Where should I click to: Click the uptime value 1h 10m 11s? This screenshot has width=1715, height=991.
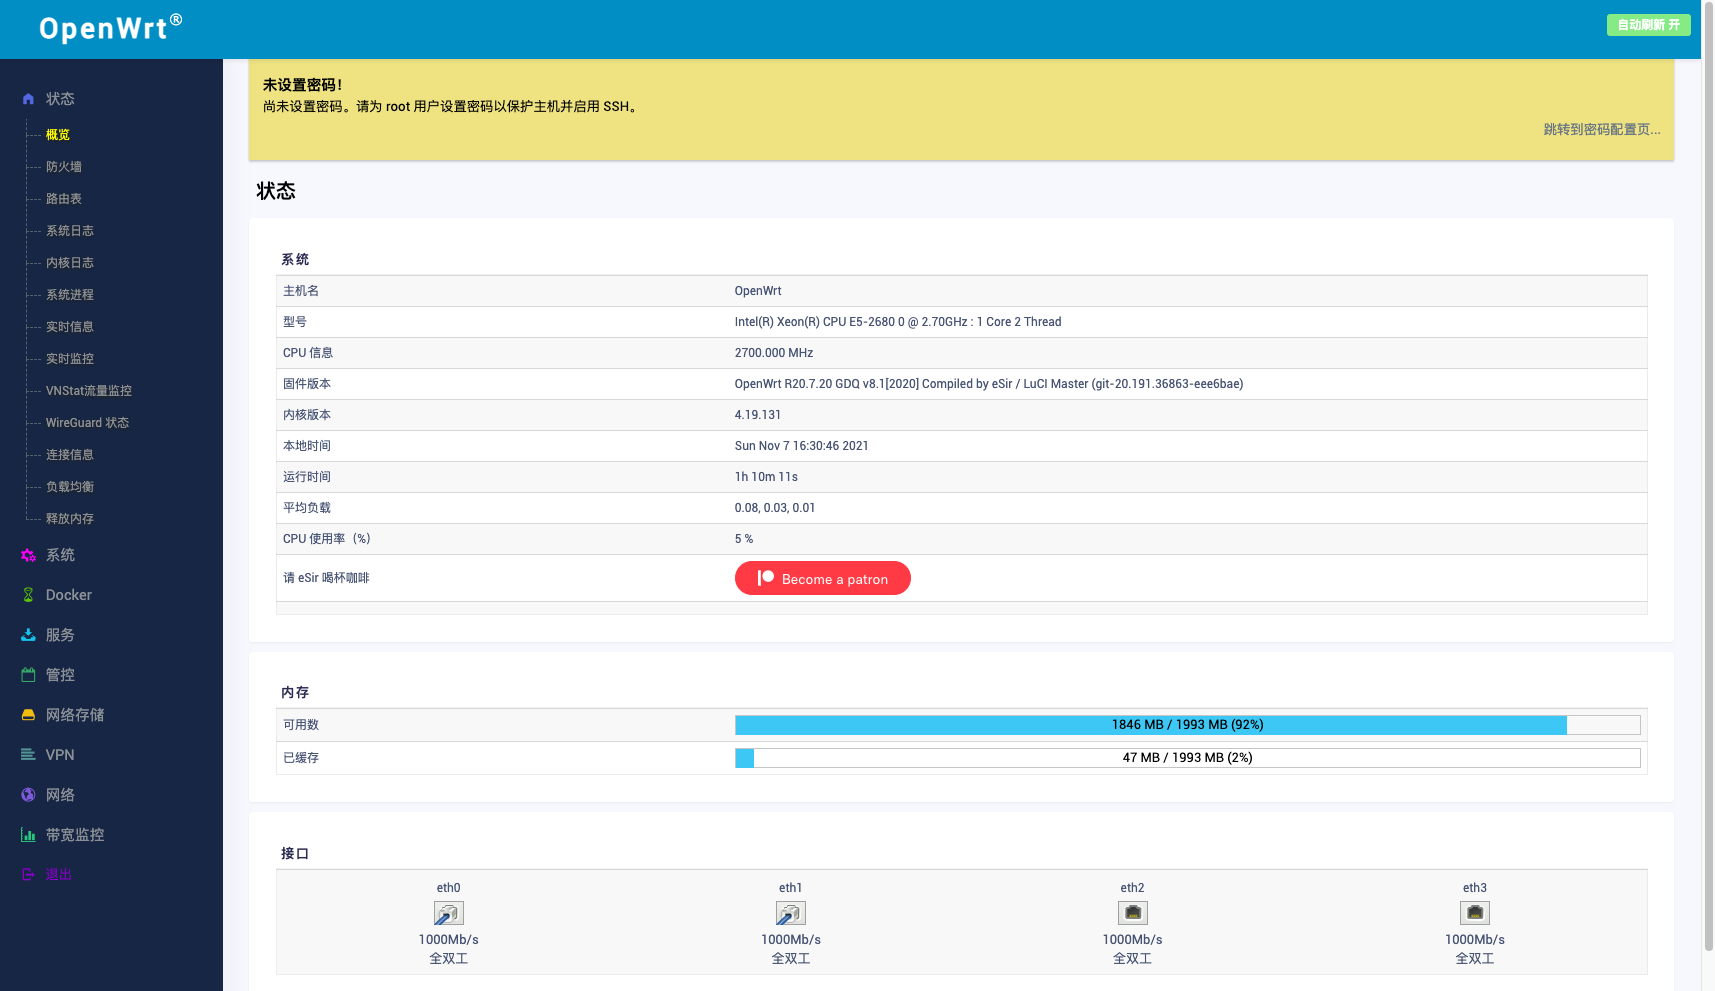tap(766, 477)
